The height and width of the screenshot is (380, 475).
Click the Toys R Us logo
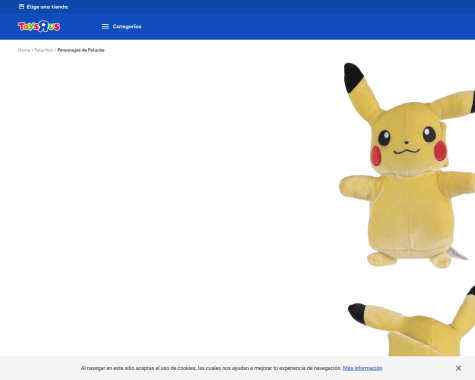(x=39, y=26)
